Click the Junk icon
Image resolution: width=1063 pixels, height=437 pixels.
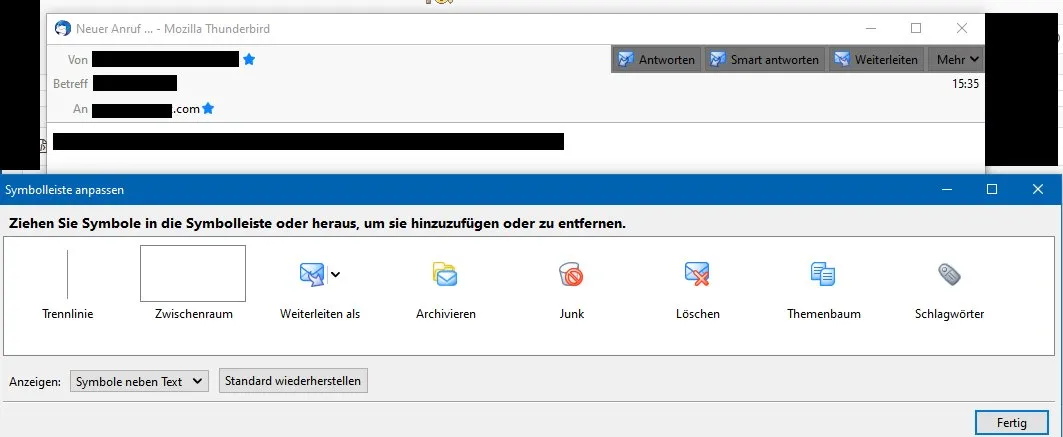pyautogui.click(x=571, y=274)
